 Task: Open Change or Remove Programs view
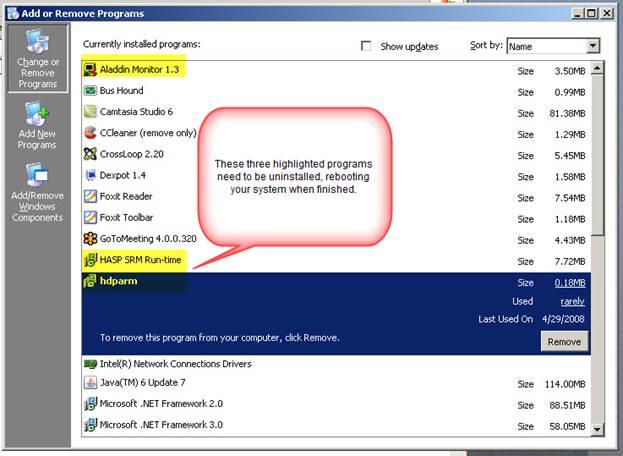38,58
